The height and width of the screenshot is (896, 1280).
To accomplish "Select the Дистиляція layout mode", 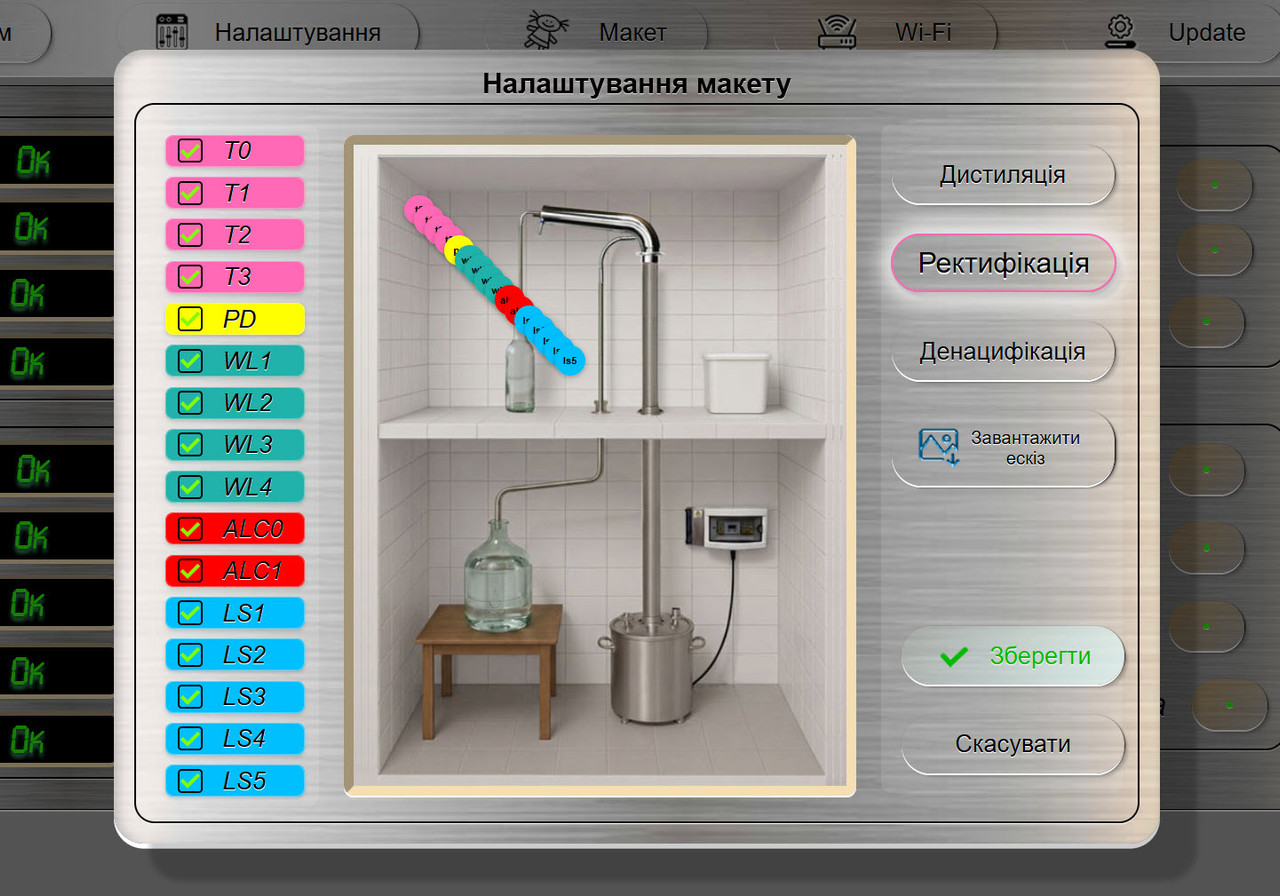I will (x=1003, y=175).
